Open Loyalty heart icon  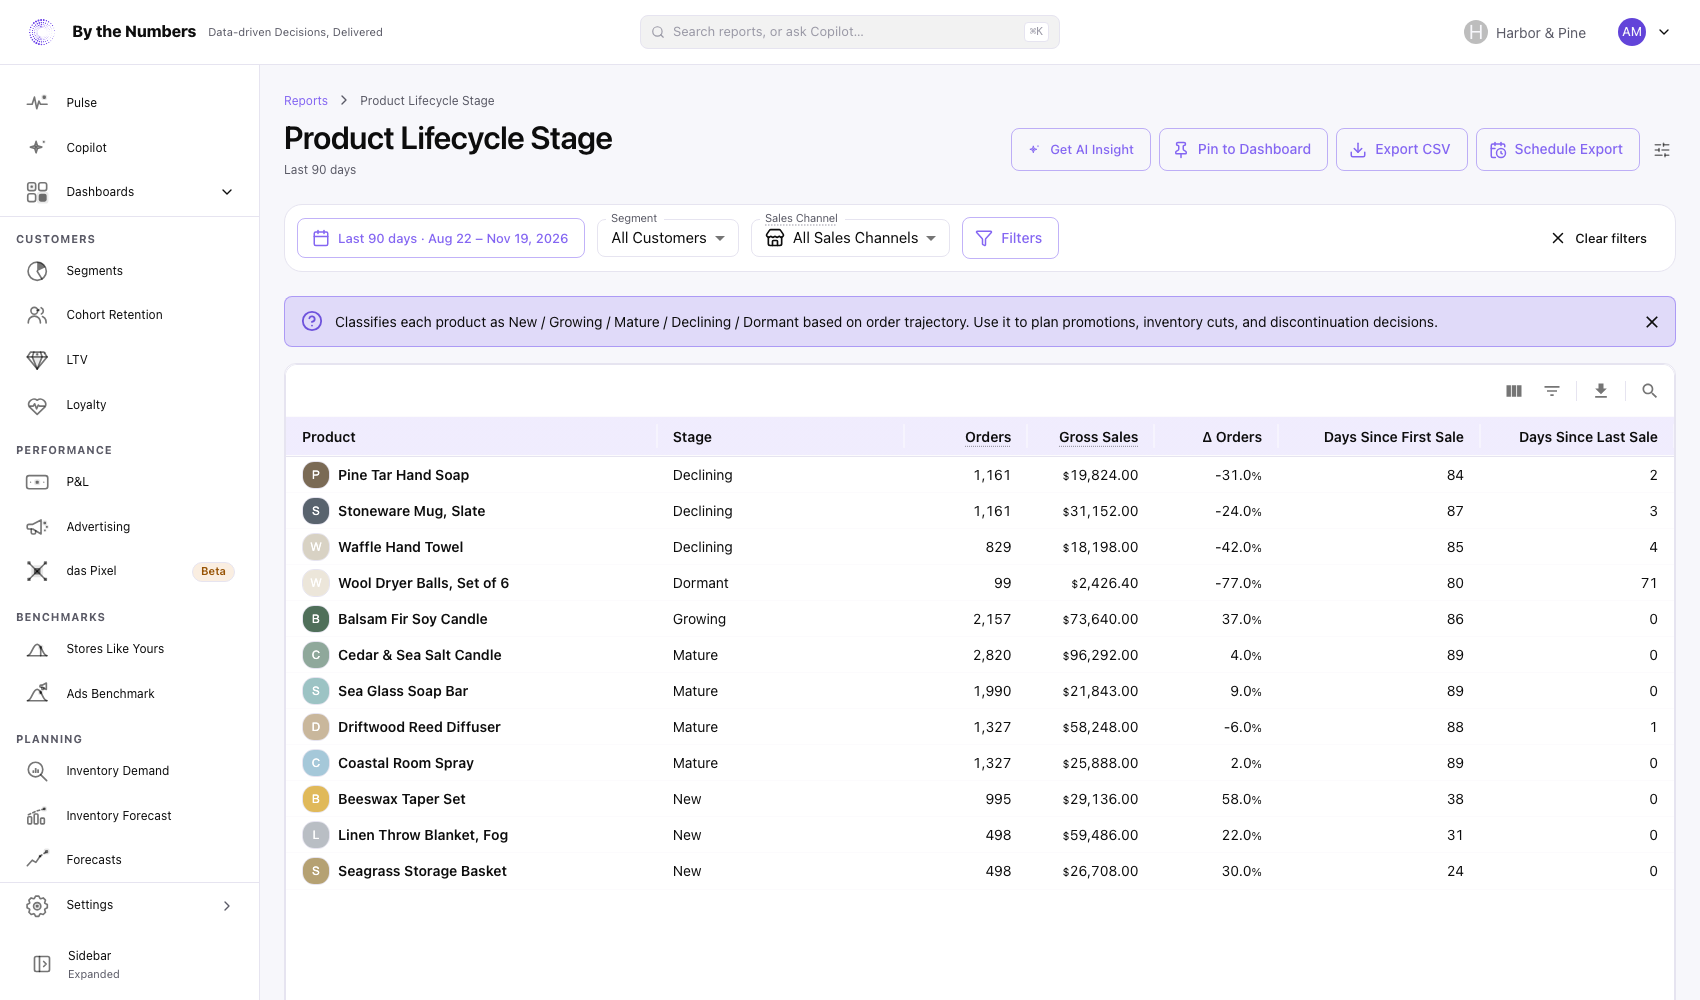(x=37, y=405)
